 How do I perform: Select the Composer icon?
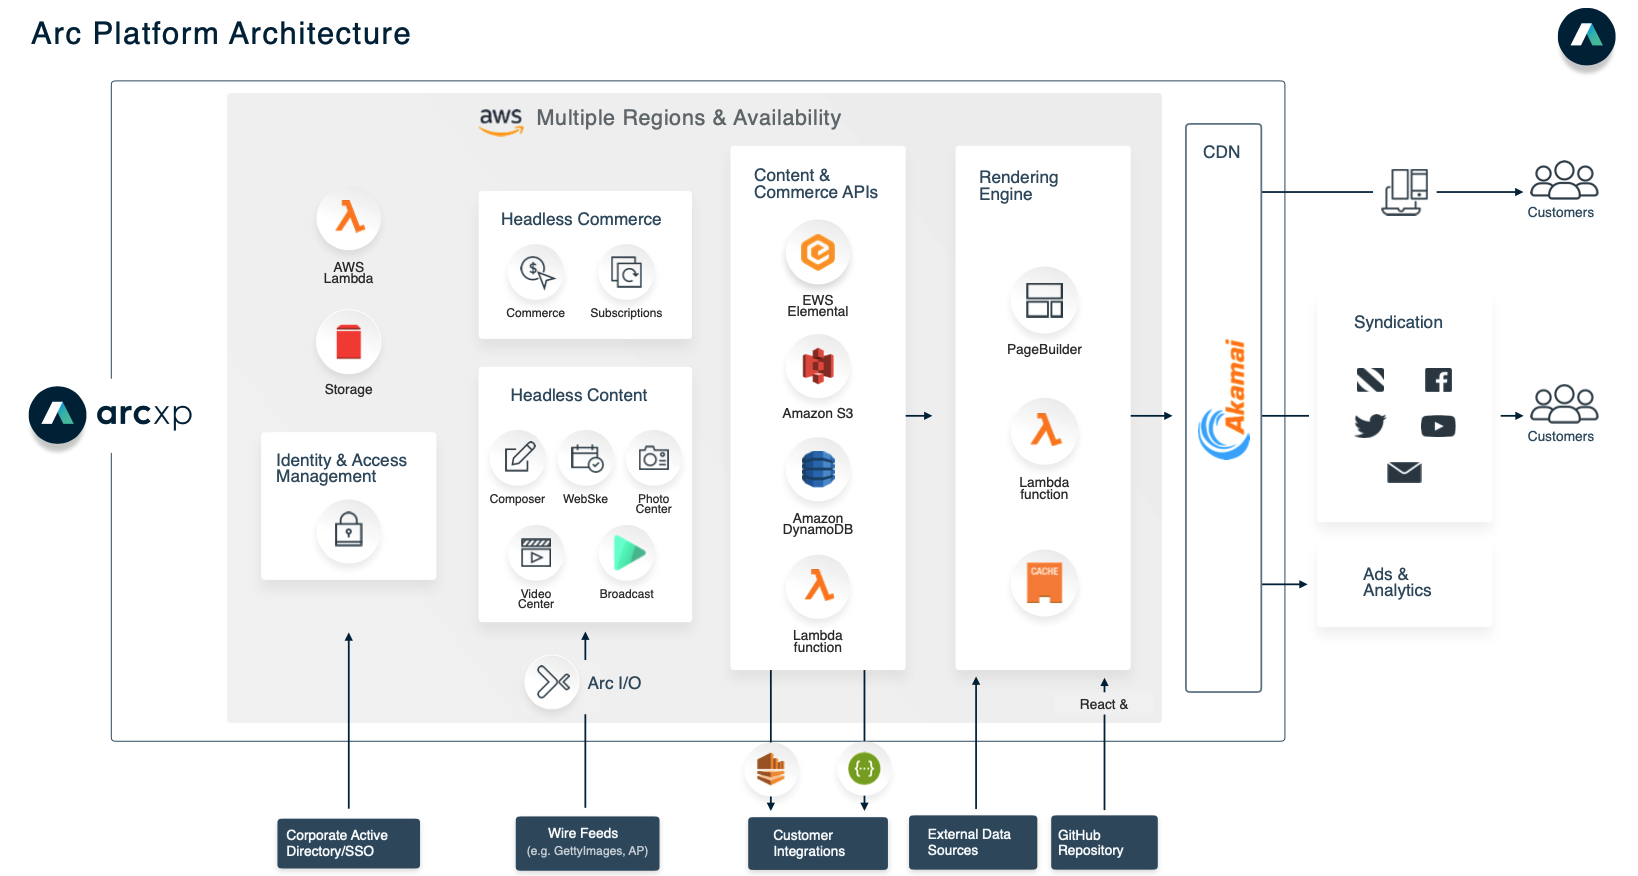[517, 458]
